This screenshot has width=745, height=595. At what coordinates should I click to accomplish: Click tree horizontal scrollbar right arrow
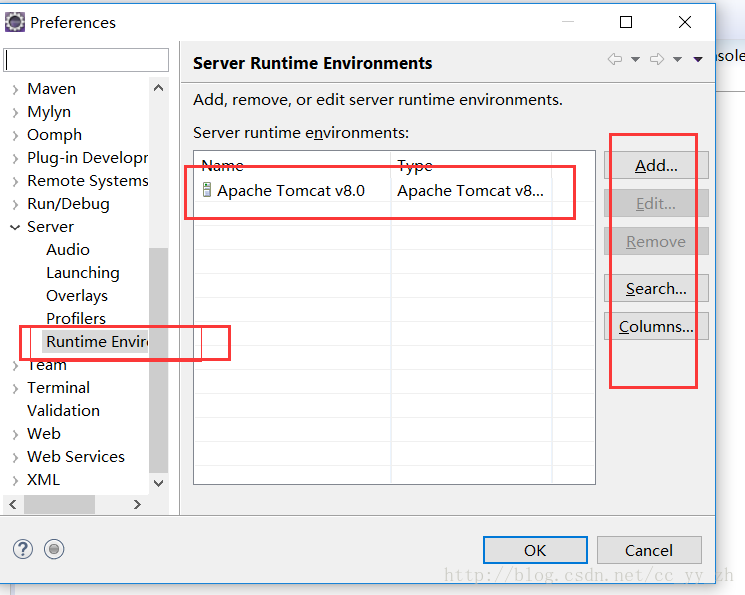pyautogui.click(x=137, y=504)
